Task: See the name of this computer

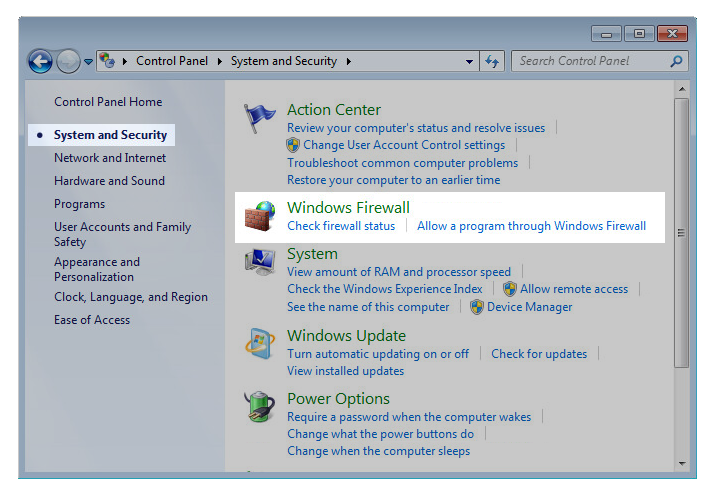Action: 368,307
